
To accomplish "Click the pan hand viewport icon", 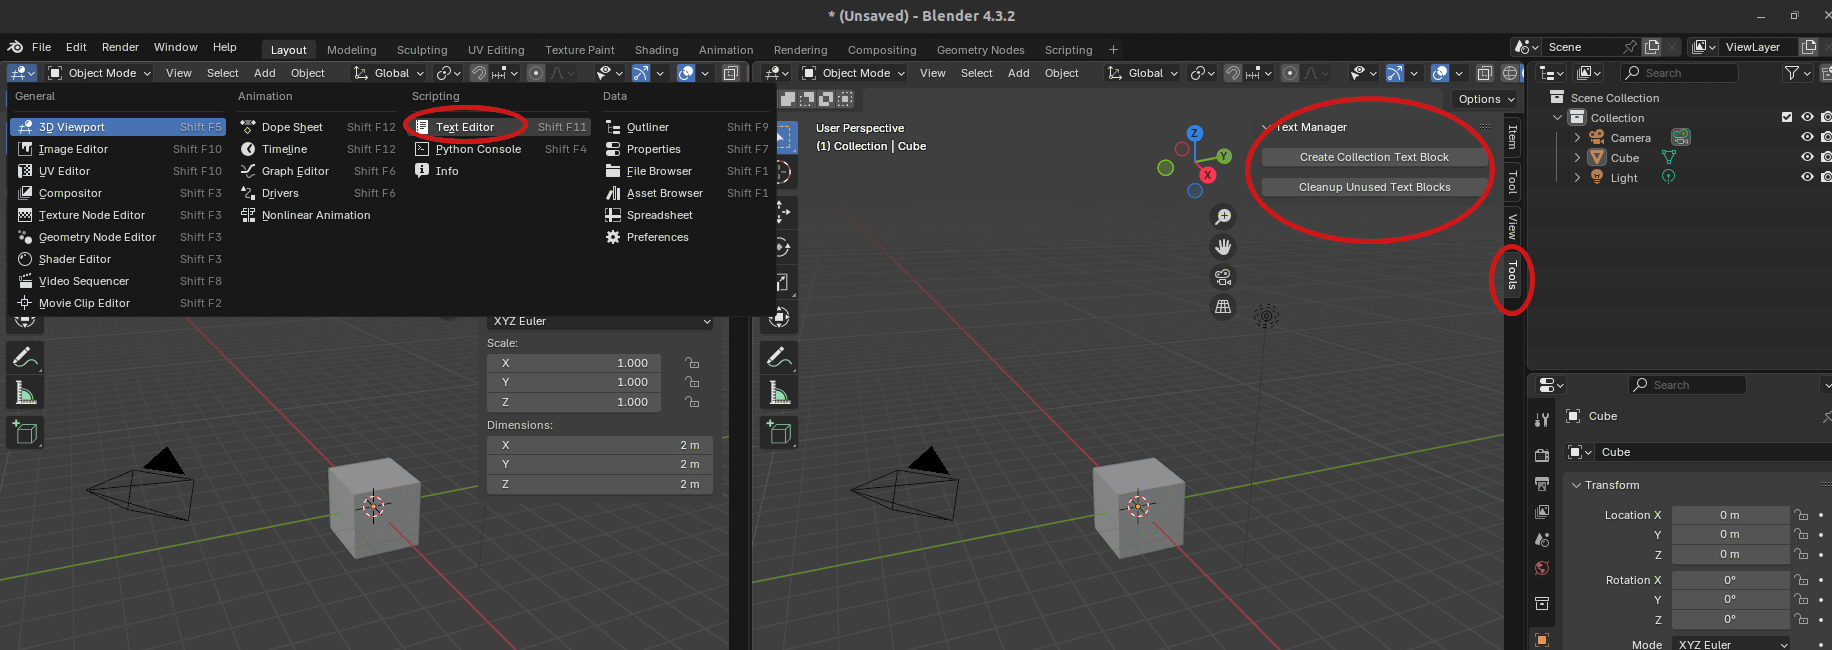I will (1223, 247).
